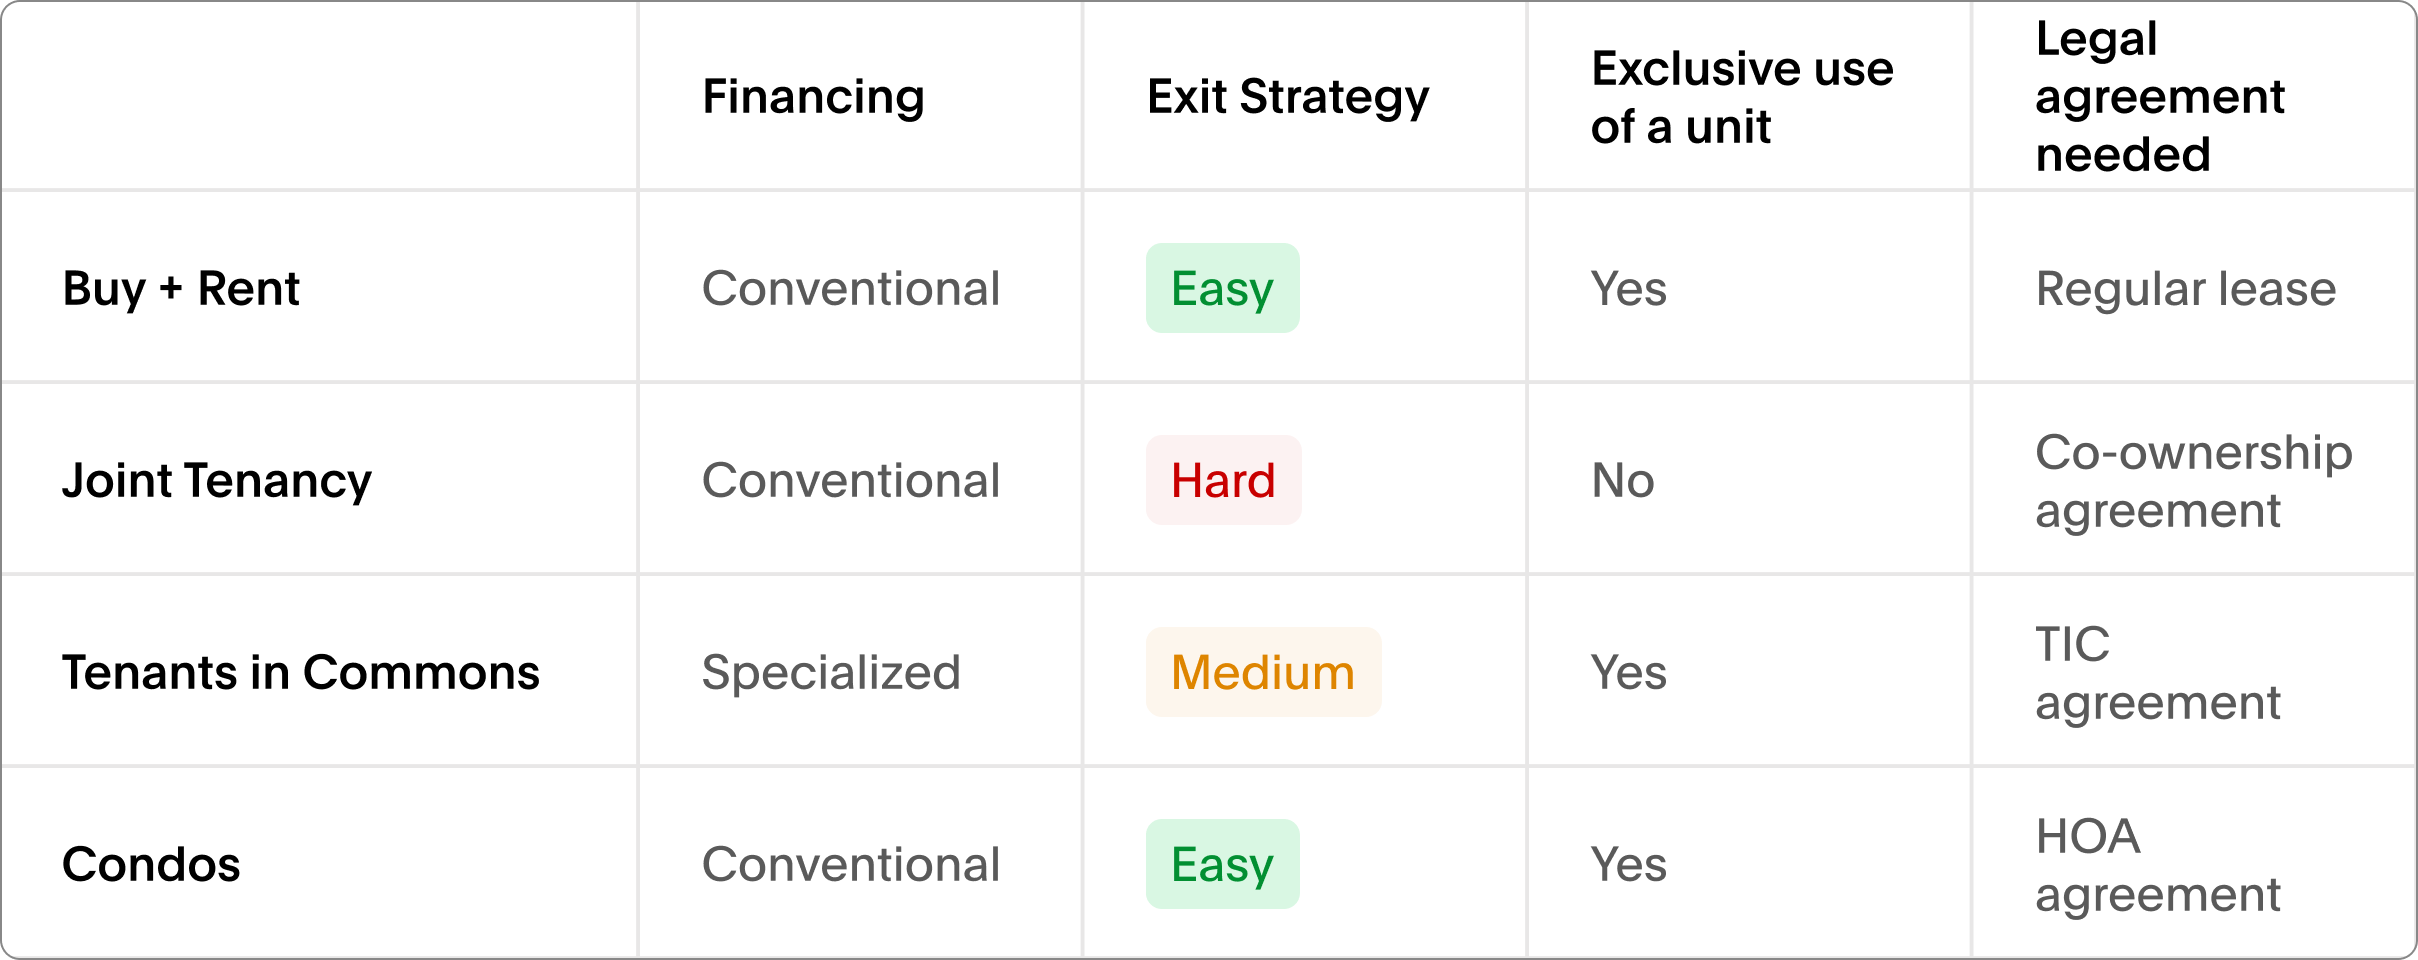Select the TIC agreement cell
This screenshot has height=960, width=2418.
pos(2158,673)
